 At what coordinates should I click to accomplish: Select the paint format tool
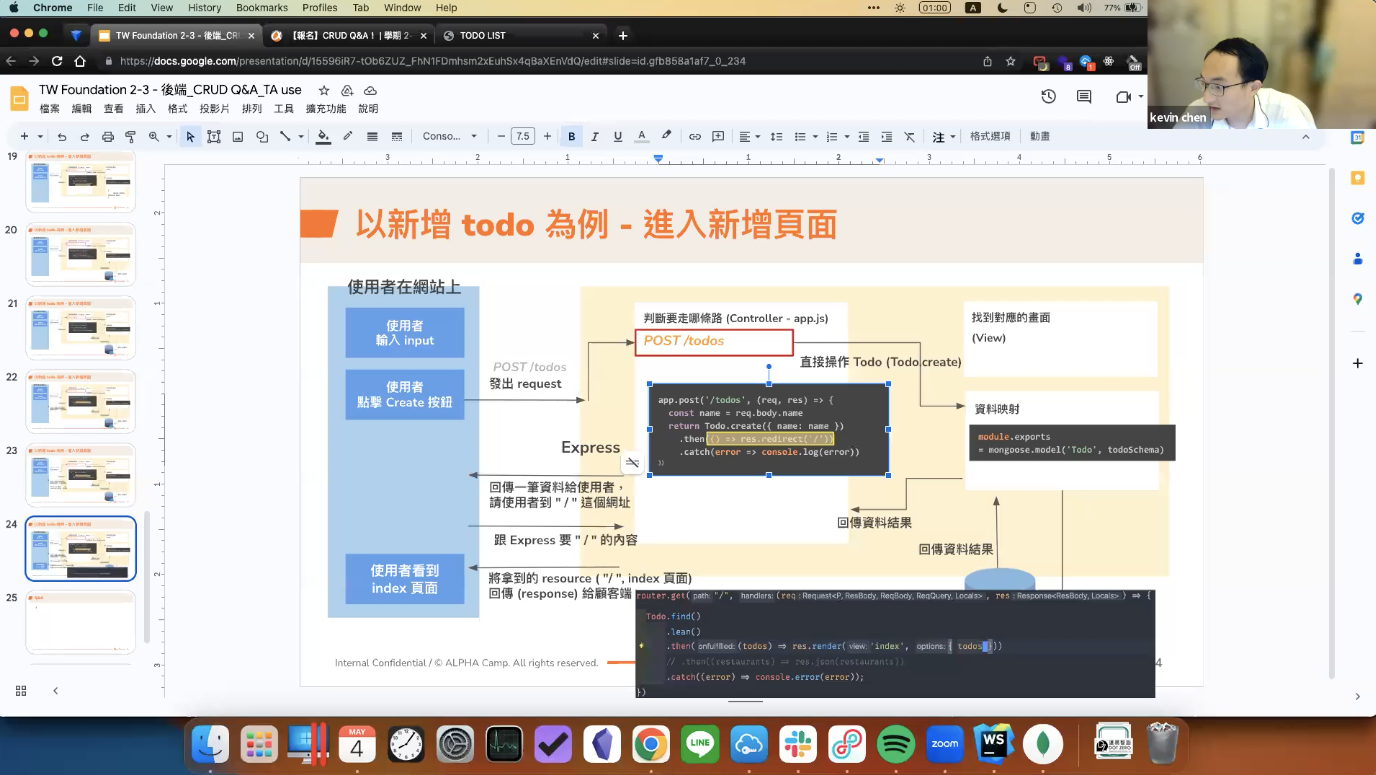pos(130,137)
